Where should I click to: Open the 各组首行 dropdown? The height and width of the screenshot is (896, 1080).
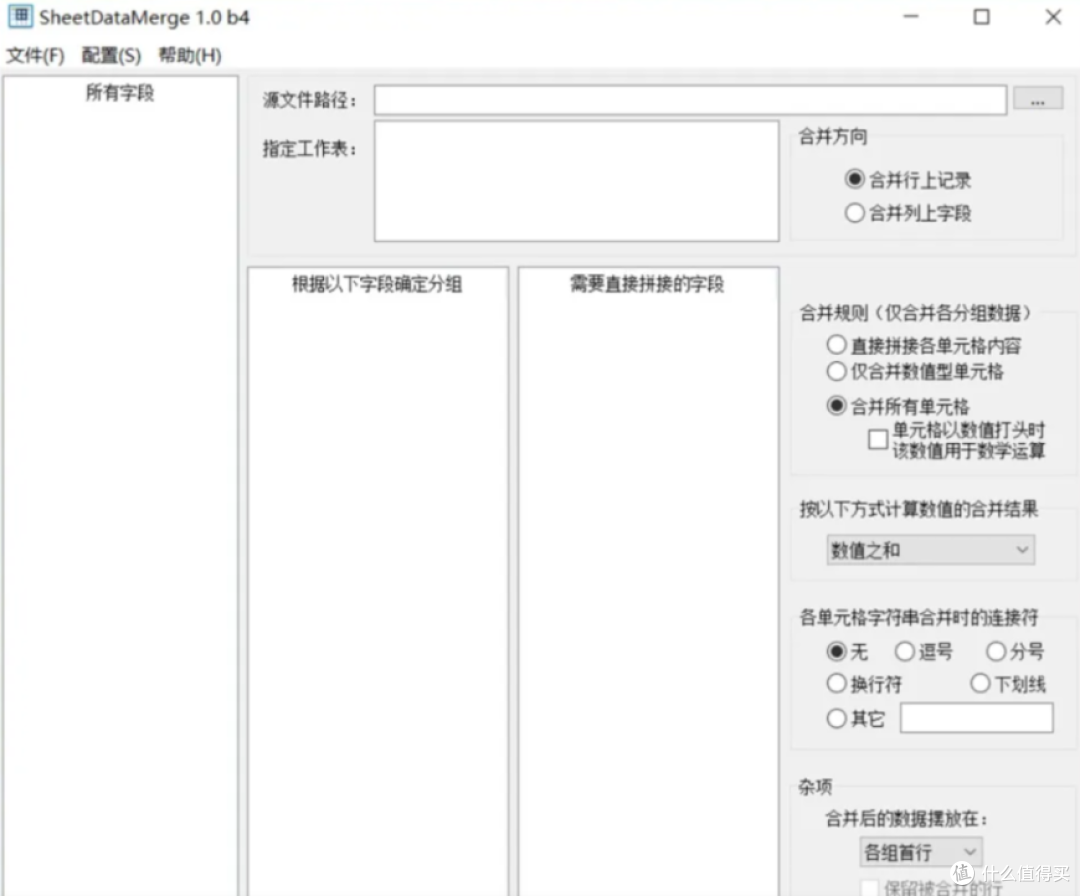[x=921, y=852]
